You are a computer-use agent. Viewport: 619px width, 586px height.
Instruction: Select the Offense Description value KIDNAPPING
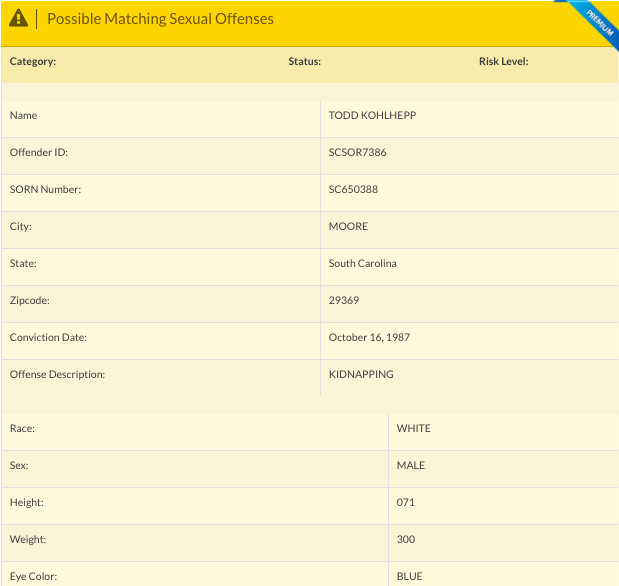tap(361, 374)
